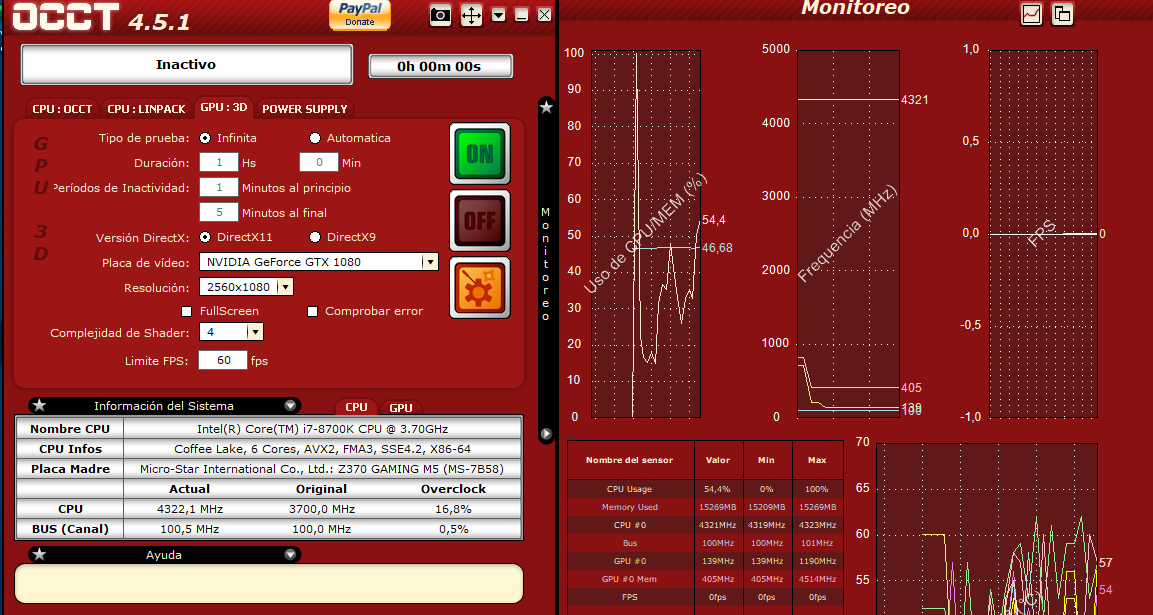
Task: Click the Inactivo status box
Action: pyautogui.click(x=187, y=65)
